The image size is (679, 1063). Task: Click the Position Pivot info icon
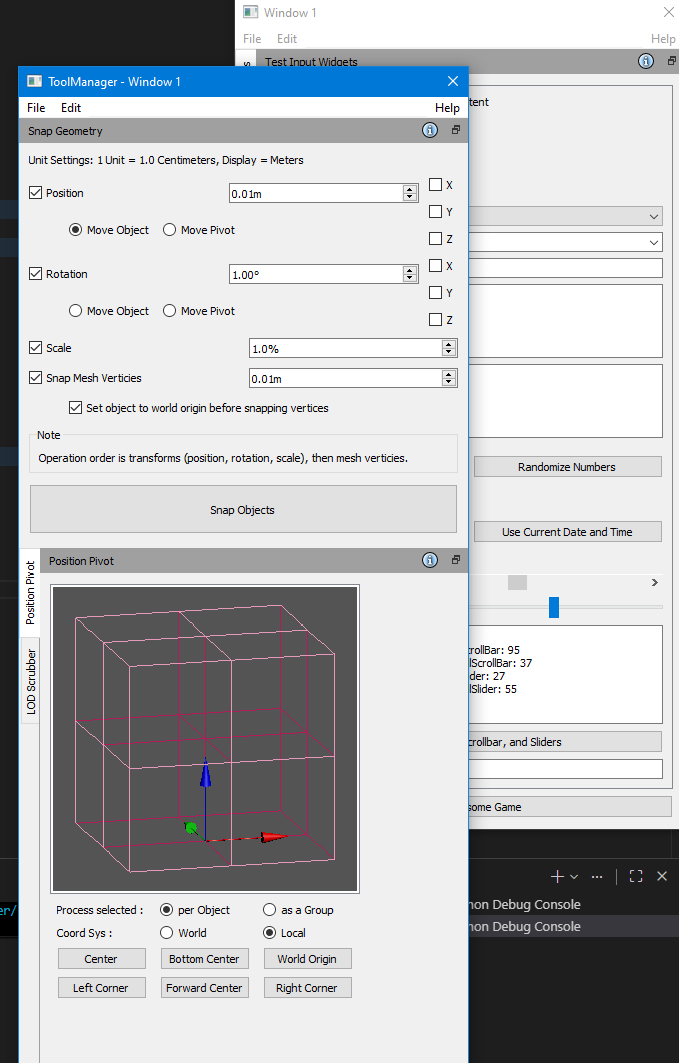pos(430,560)
